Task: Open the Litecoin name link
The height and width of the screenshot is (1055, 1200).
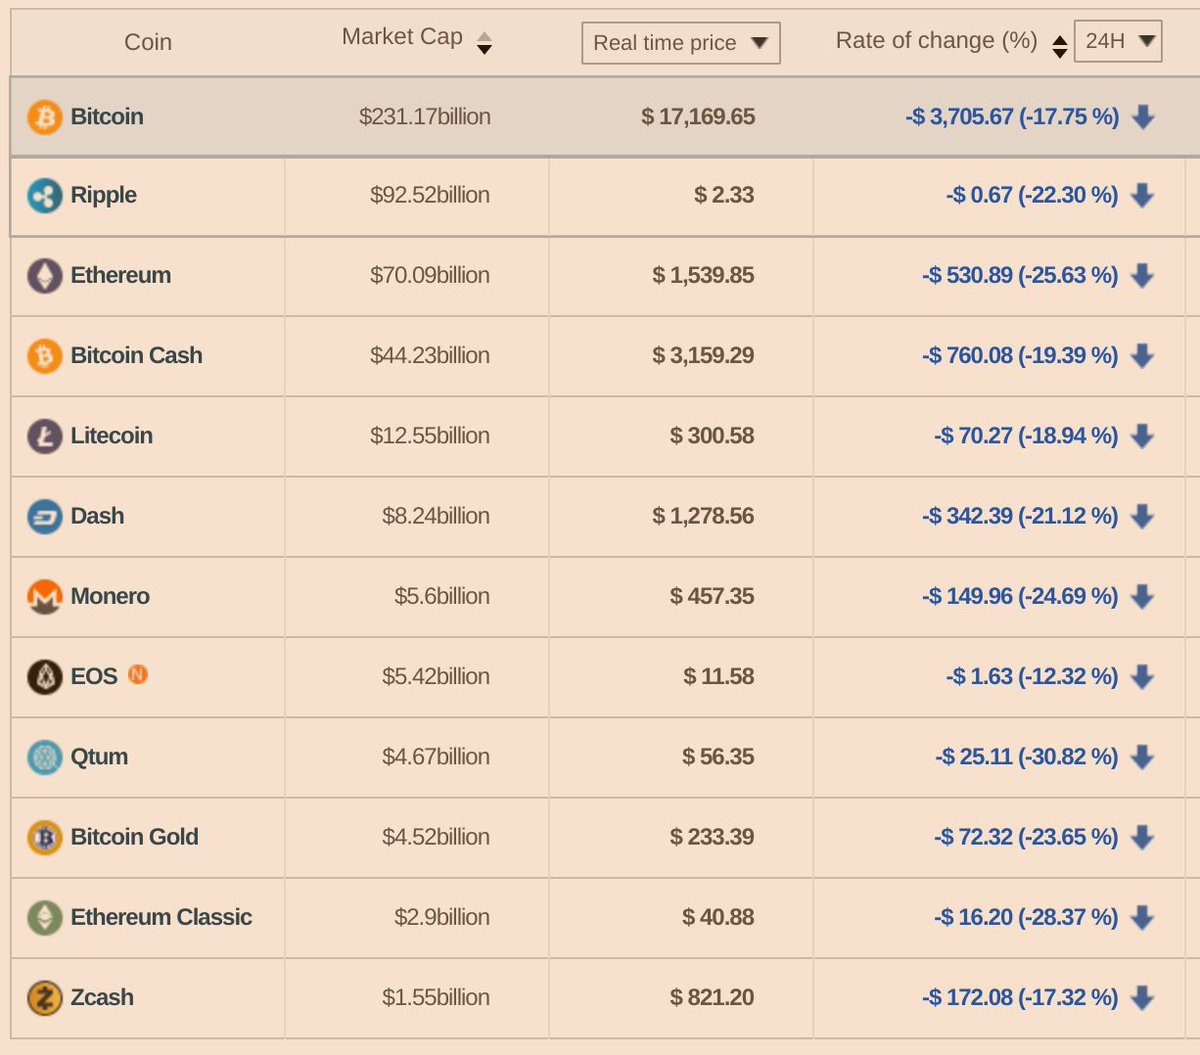Action: click(112, 436)
